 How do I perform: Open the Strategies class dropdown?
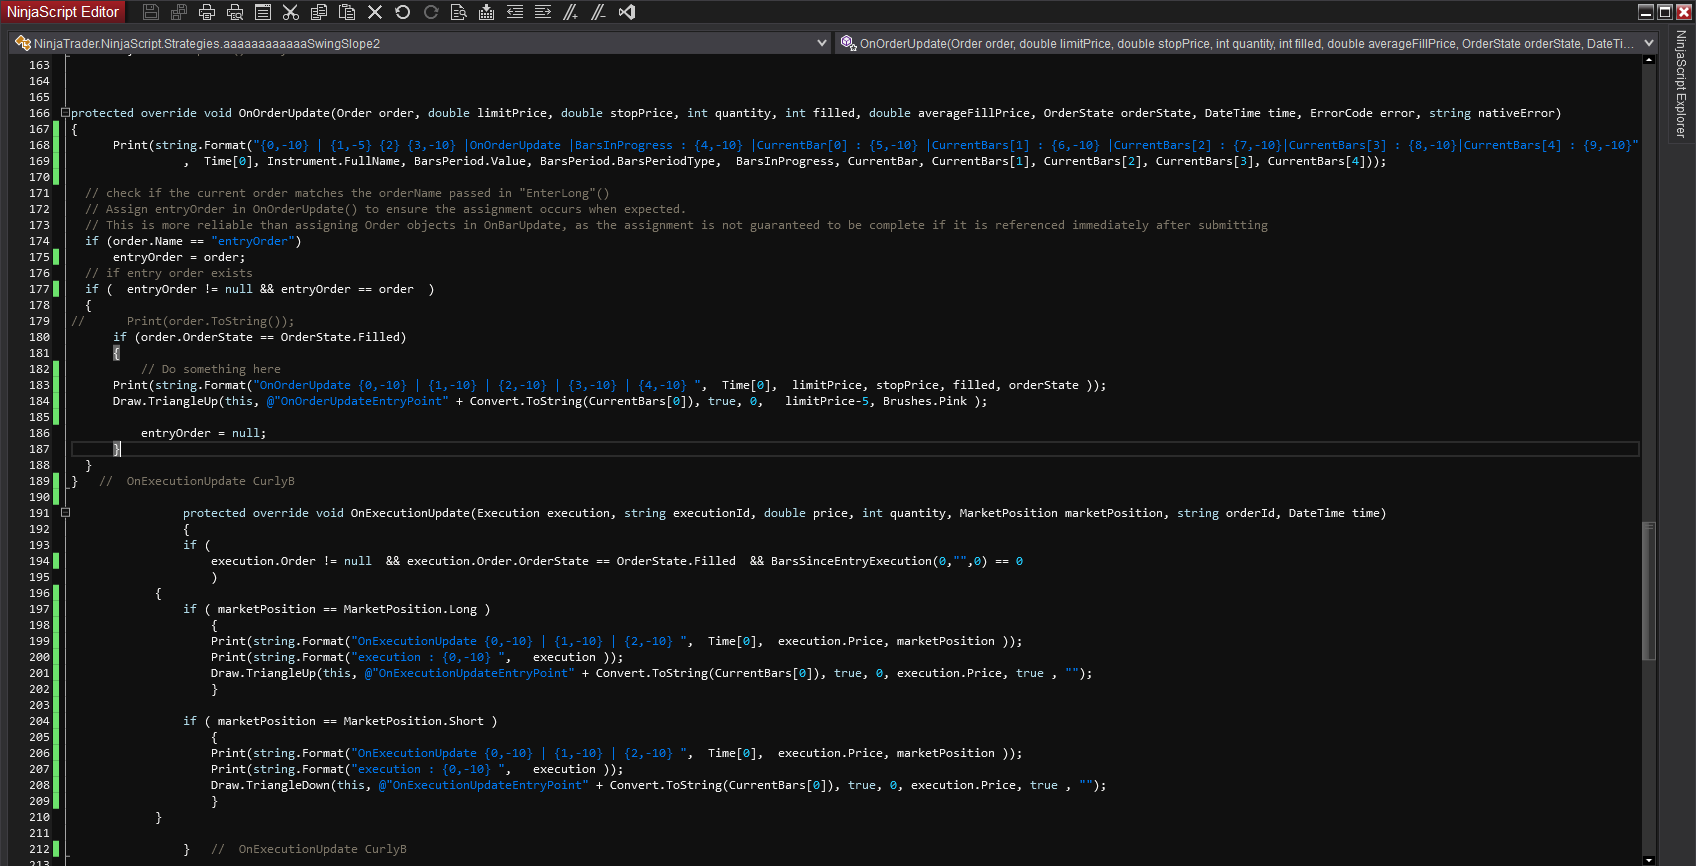[x=822, y=43]
